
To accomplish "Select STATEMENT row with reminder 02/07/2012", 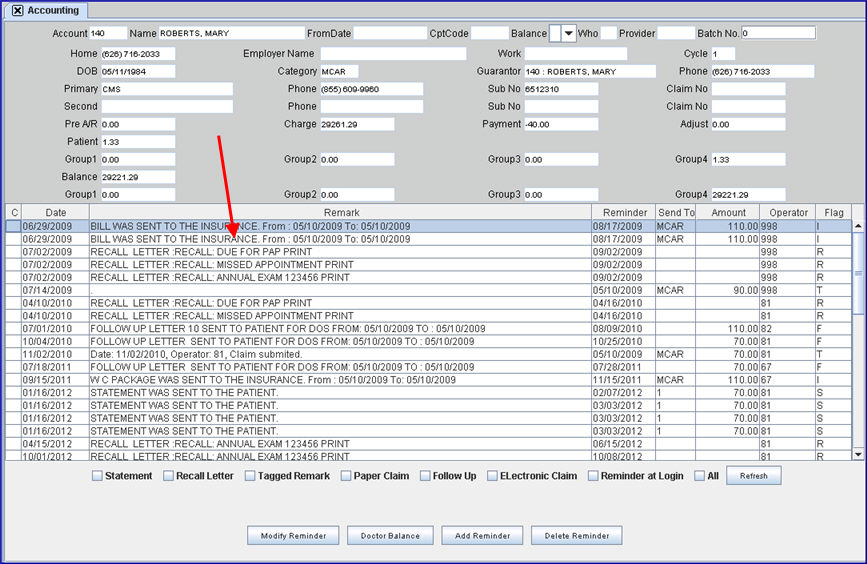I will pos(429,393).
